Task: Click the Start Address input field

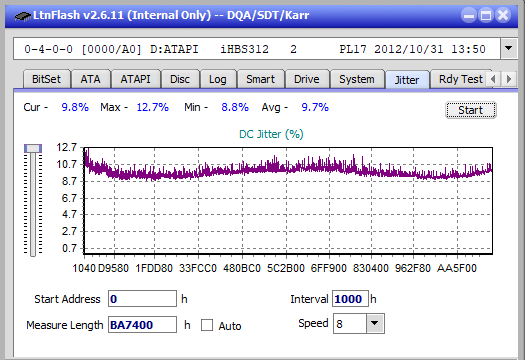Action: pos(142,299)
